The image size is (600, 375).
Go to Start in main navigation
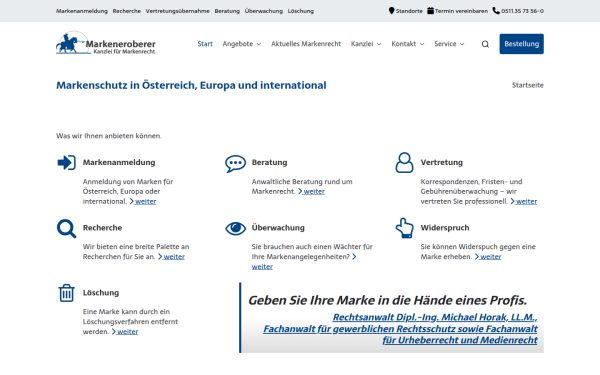pyautogui.click(x=205, y=44)
